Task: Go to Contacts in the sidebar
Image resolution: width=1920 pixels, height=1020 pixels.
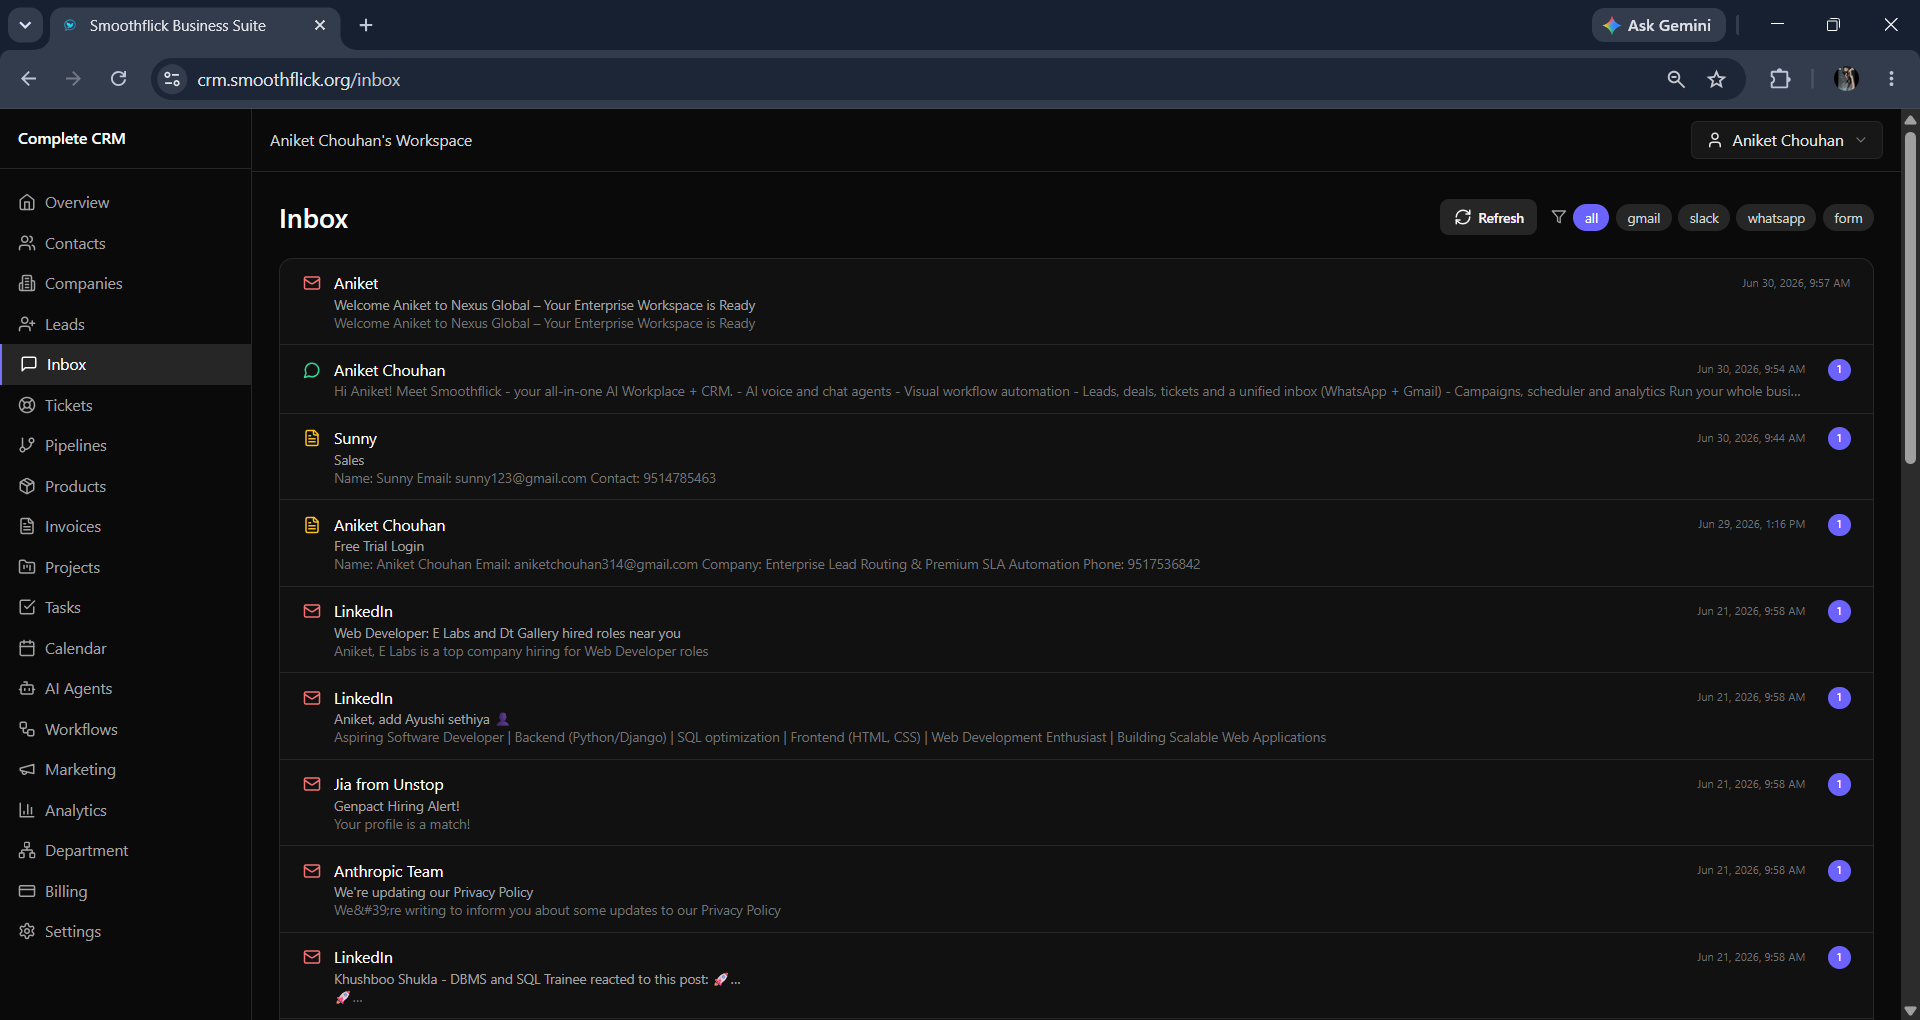Action: (125, 243)
